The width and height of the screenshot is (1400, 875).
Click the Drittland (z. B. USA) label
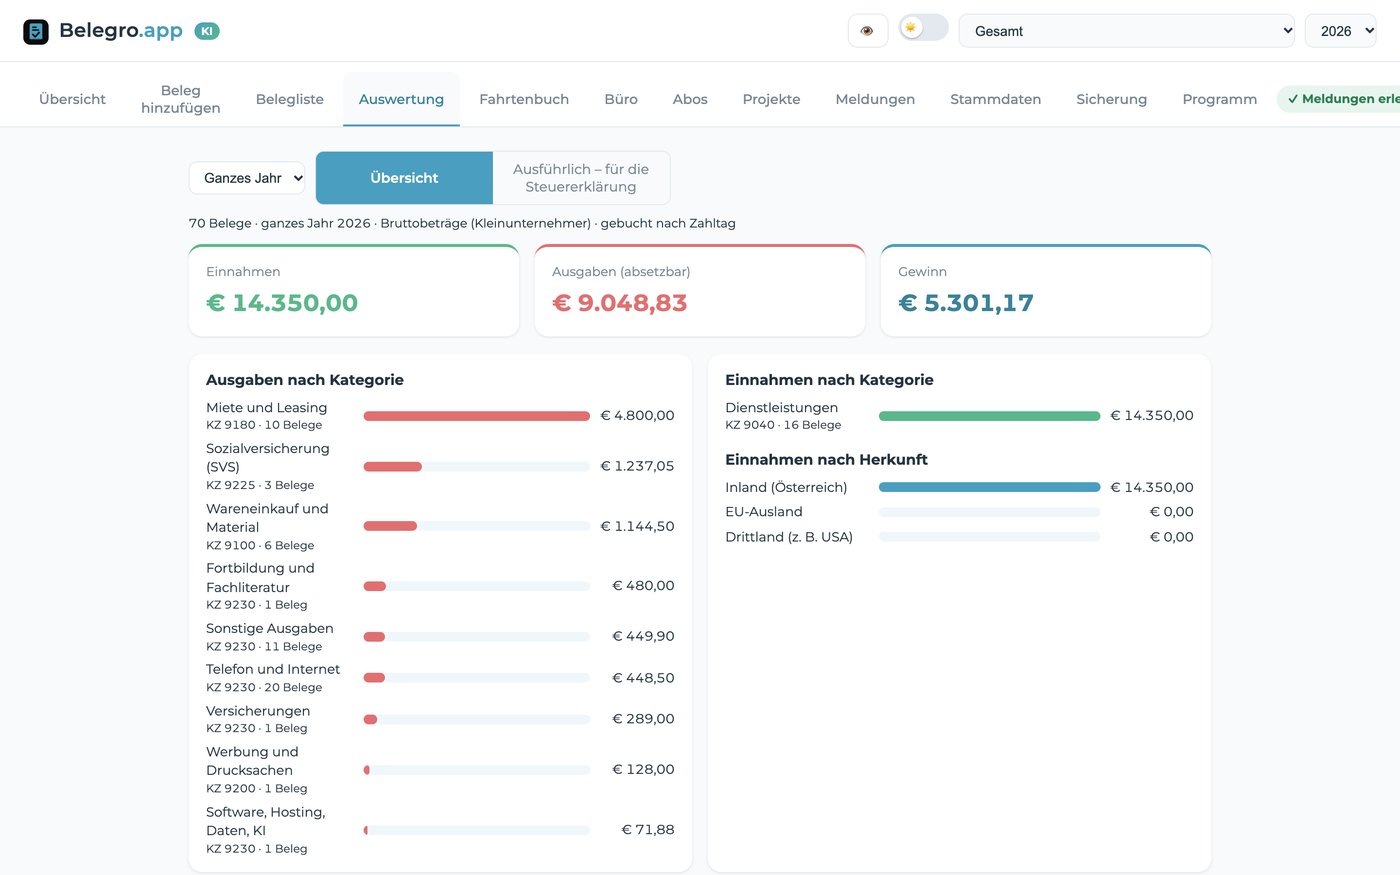pos(789,537)
